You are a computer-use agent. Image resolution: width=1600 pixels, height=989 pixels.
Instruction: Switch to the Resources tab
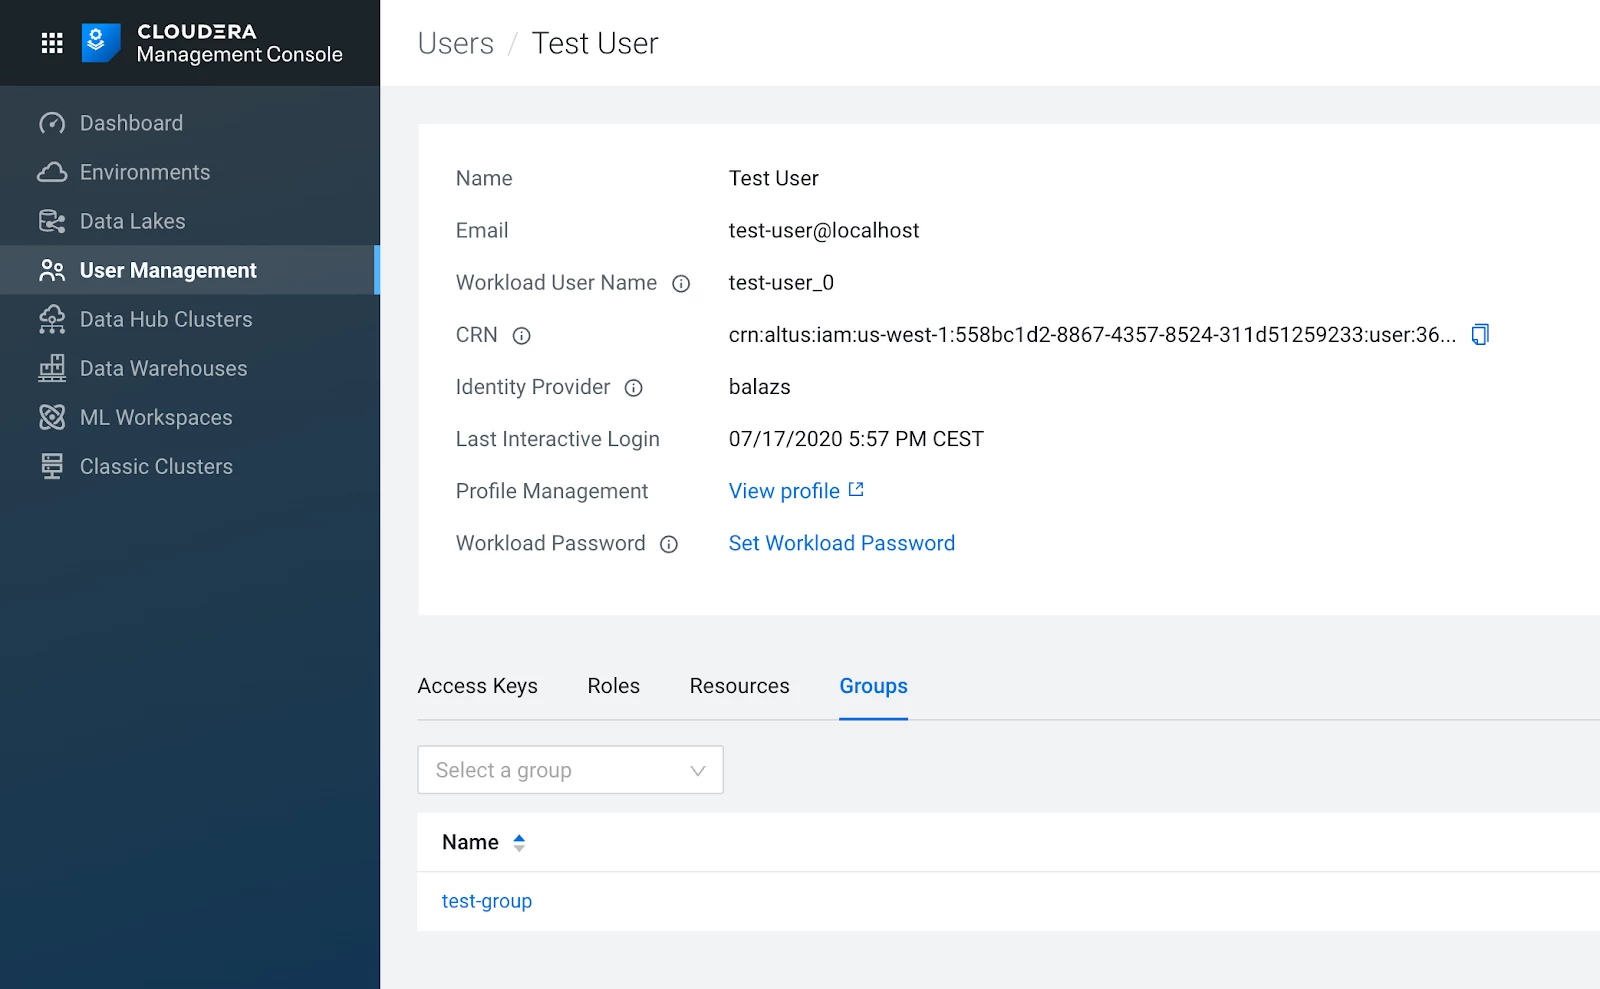point(739,686)
